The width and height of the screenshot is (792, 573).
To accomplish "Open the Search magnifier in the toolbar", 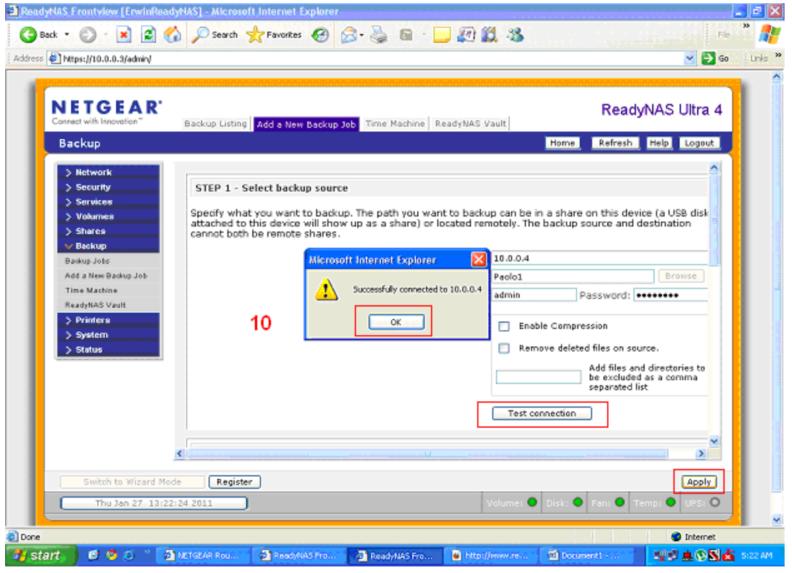I will 201,34.
